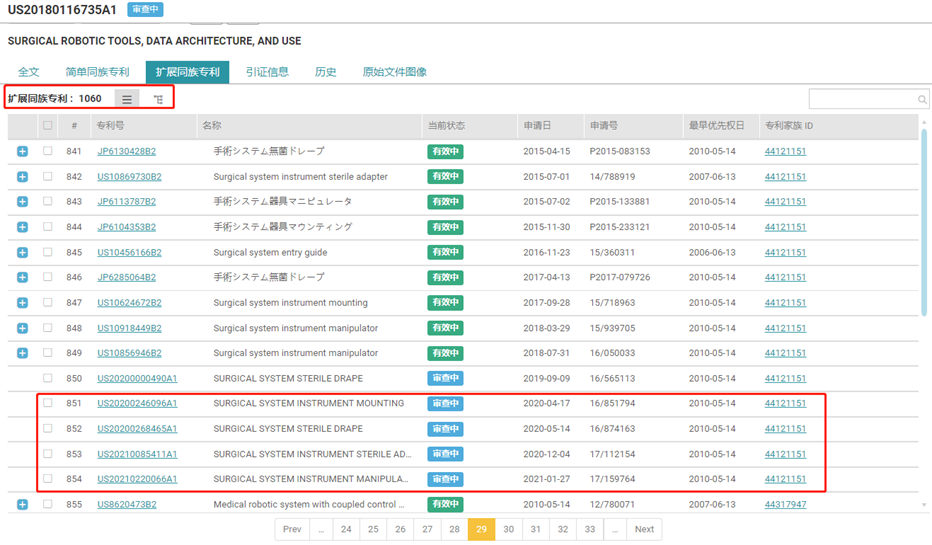Switch to tree view icon

(158, 99)
